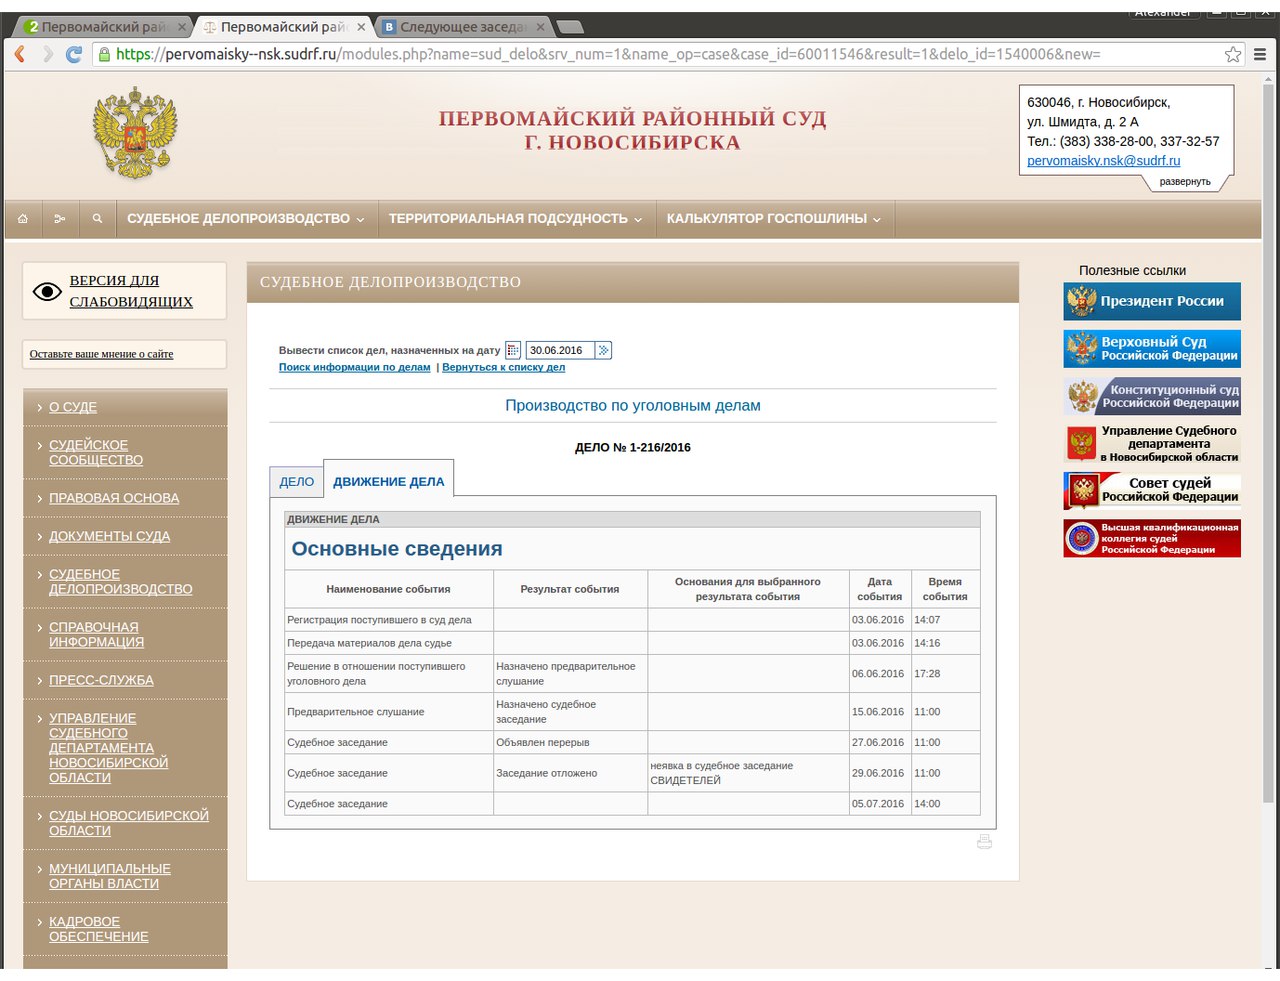The width and height of the screenshot is (1280, 981).
Task: Open О СУДЕ sidebar section
Action: pyautogui.click(x=73, y=407)
